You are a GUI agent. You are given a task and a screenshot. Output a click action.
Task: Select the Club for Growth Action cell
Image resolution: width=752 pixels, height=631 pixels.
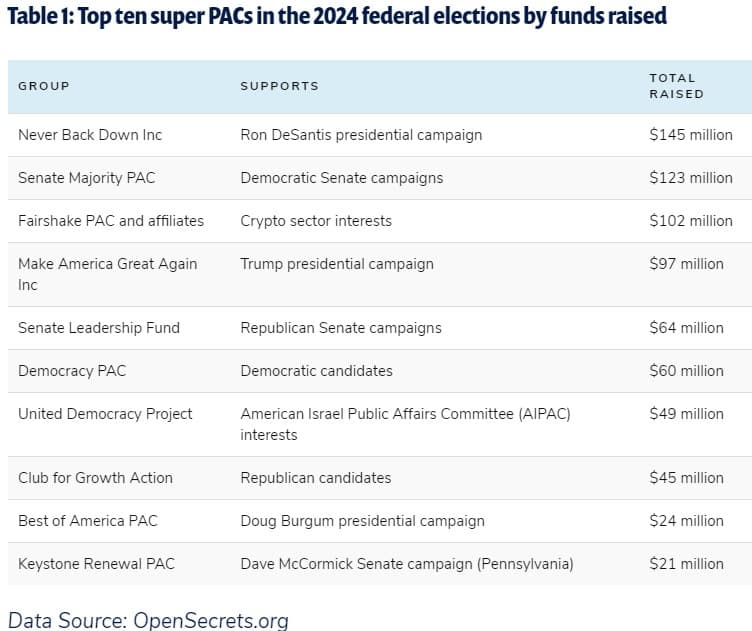[95, 478]
